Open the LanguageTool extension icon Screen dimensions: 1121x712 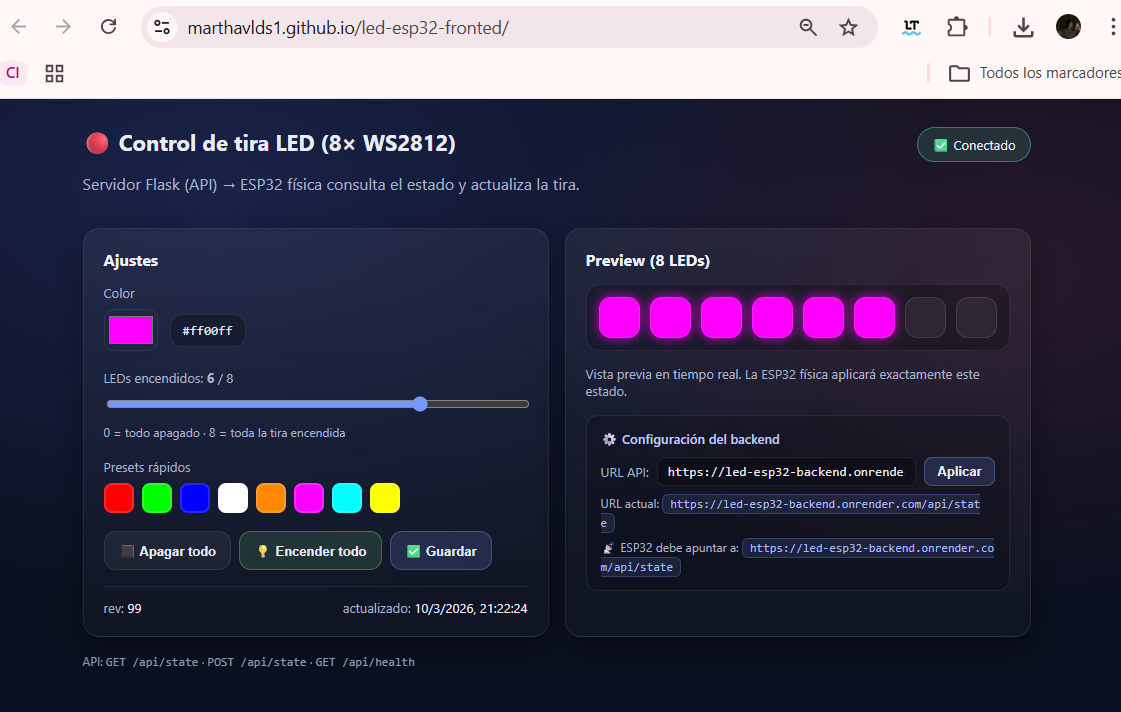click(x=912, y=28)
